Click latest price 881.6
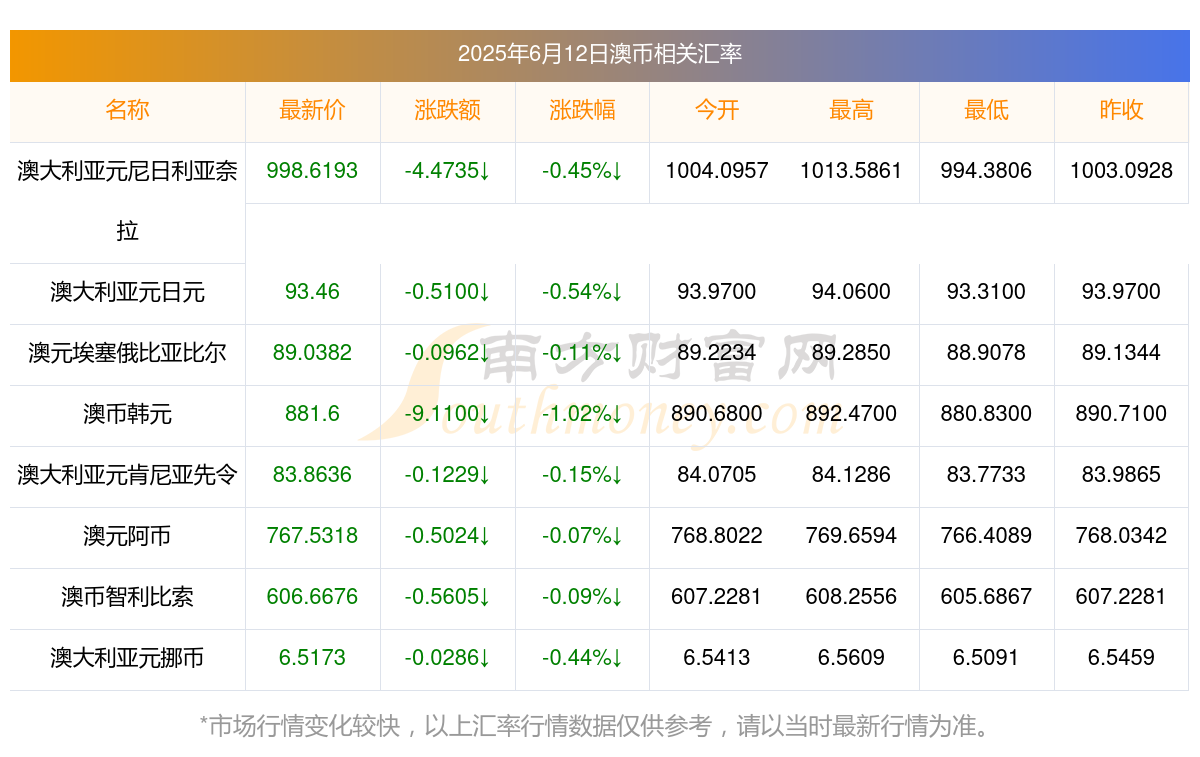This screenshot has height=757, width=1200. pos(312,414)
